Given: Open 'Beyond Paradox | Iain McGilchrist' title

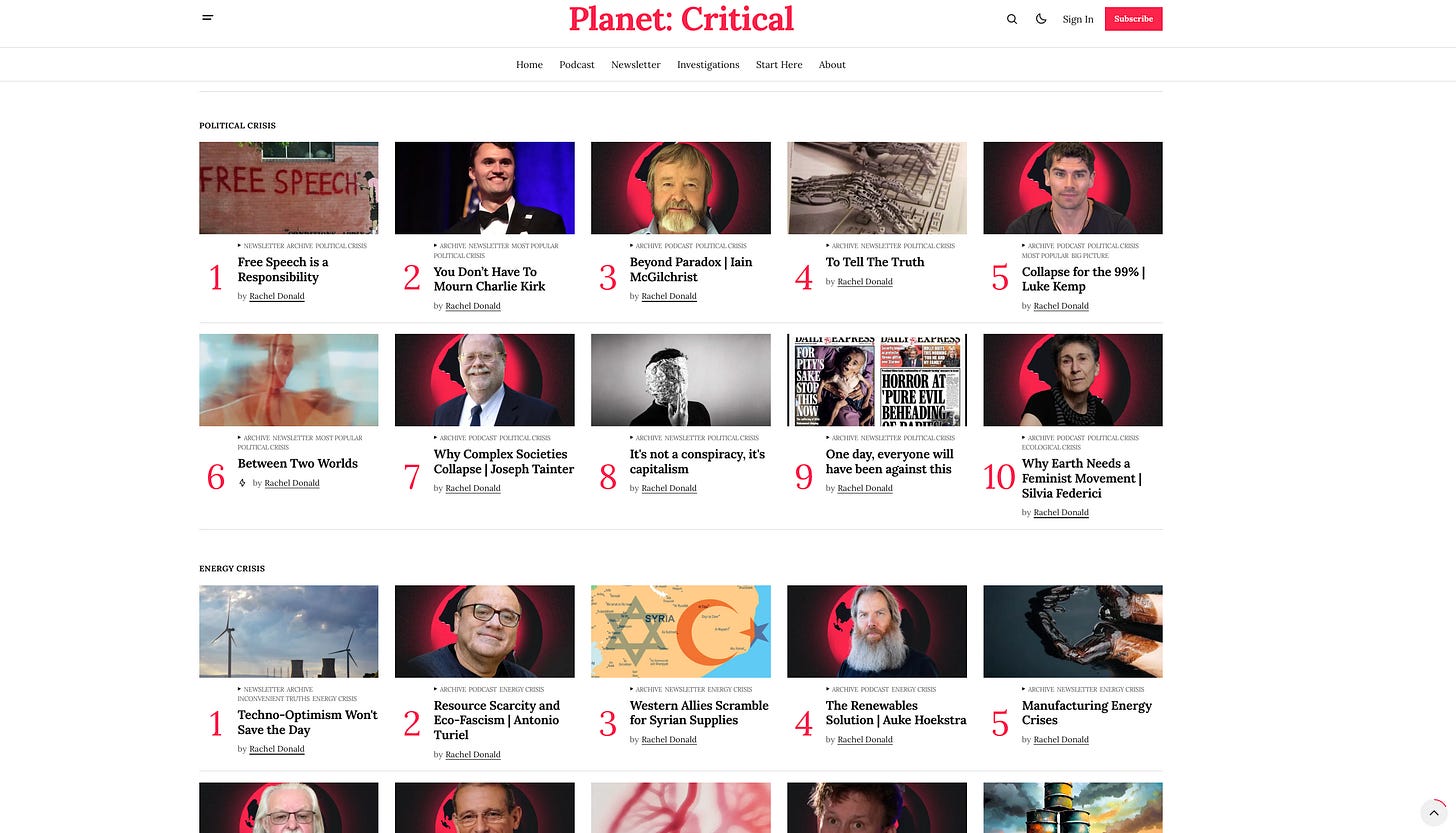Looking at the screenshot, I should [x=691, y=270].
